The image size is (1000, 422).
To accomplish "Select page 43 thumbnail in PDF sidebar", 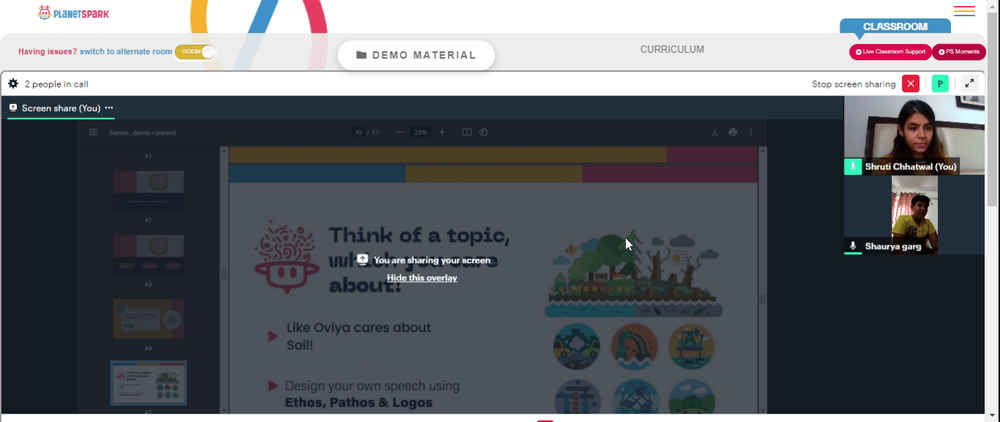I will pos(148,254).
